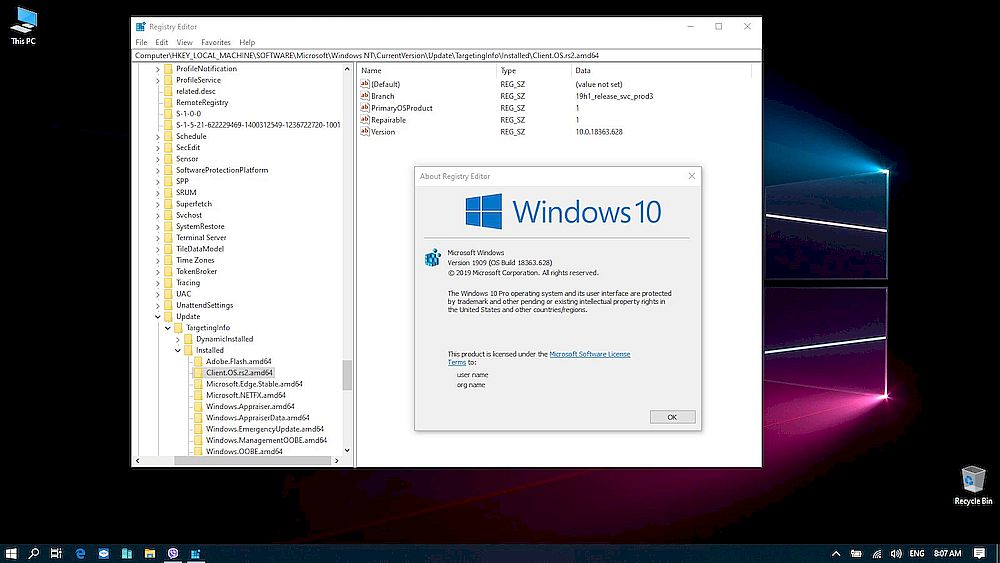
Task: Collapse the Update key
Action: [x=158, y=316]
